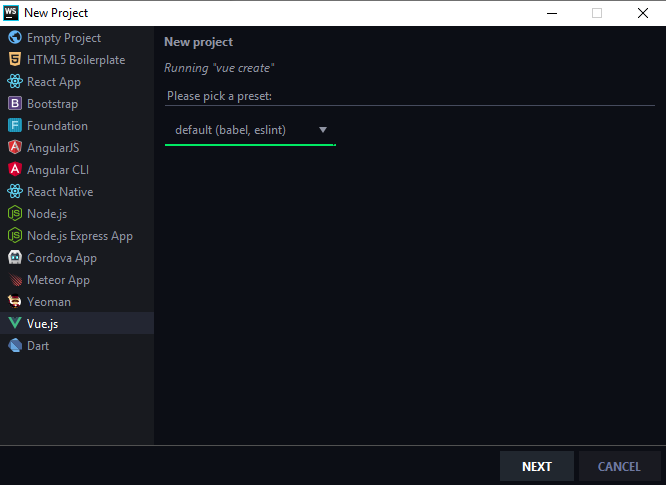Viewport: 666px width, 485px height.
Task: Choose Cordova App project type
Action: pos(77,257)
